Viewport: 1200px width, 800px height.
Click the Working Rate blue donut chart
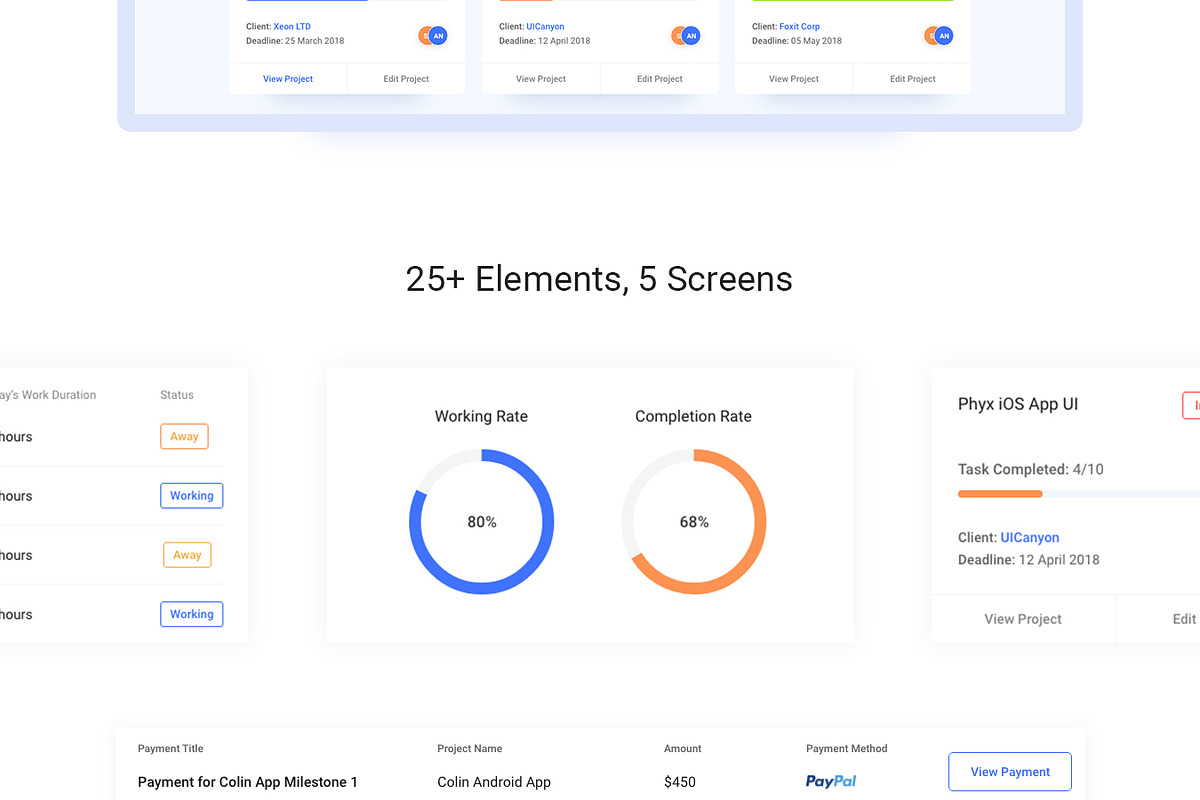(x=481, y=521)
